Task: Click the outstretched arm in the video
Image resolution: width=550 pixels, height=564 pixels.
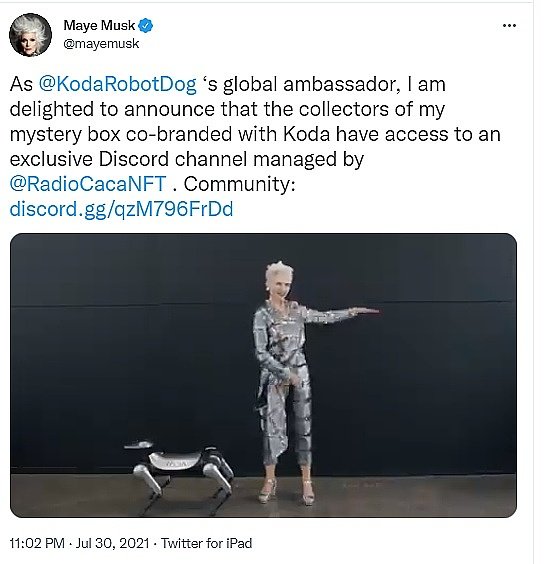Action: 340,314
